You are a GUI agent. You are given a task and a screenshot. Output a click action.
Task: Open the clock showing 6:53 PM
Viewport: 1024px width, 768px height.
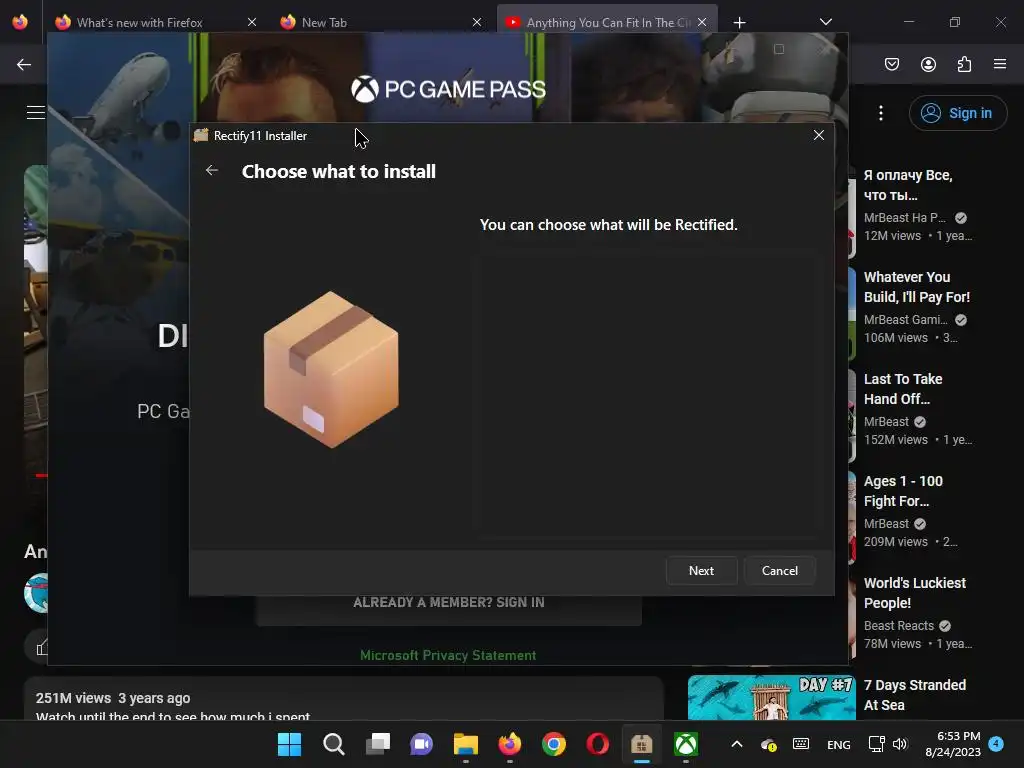pos(953,744)
